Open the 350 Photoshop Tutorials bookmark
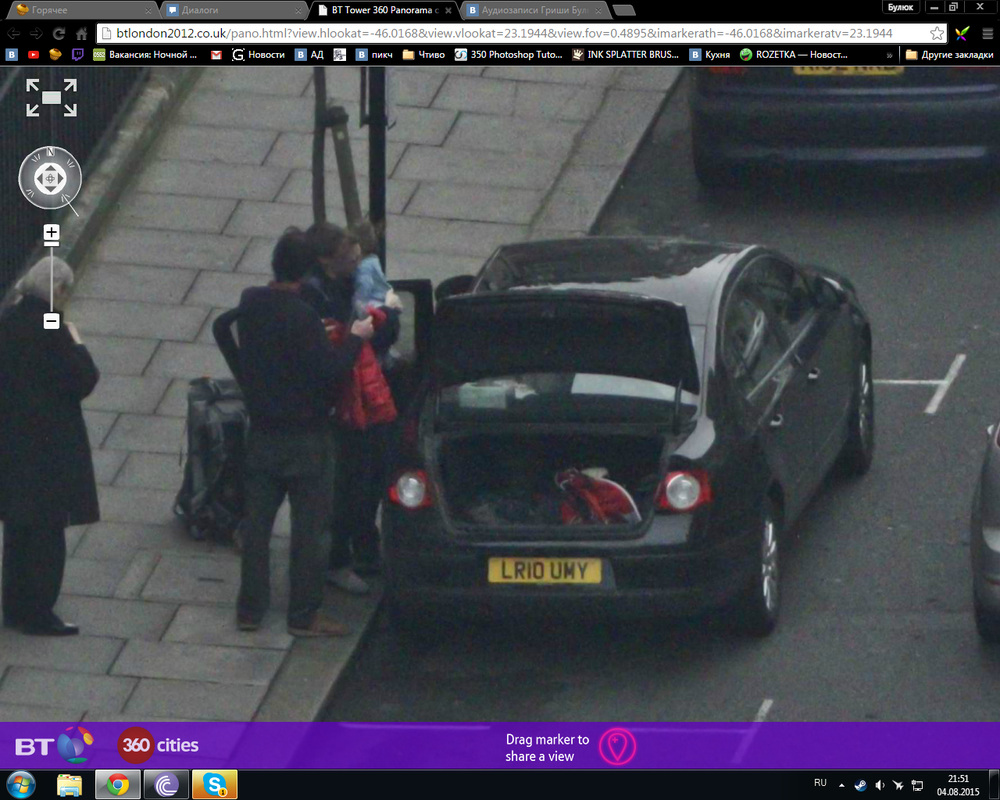The height and width of the screenshot is (800, 1000). pyautogui.click(x=508, y=55)
